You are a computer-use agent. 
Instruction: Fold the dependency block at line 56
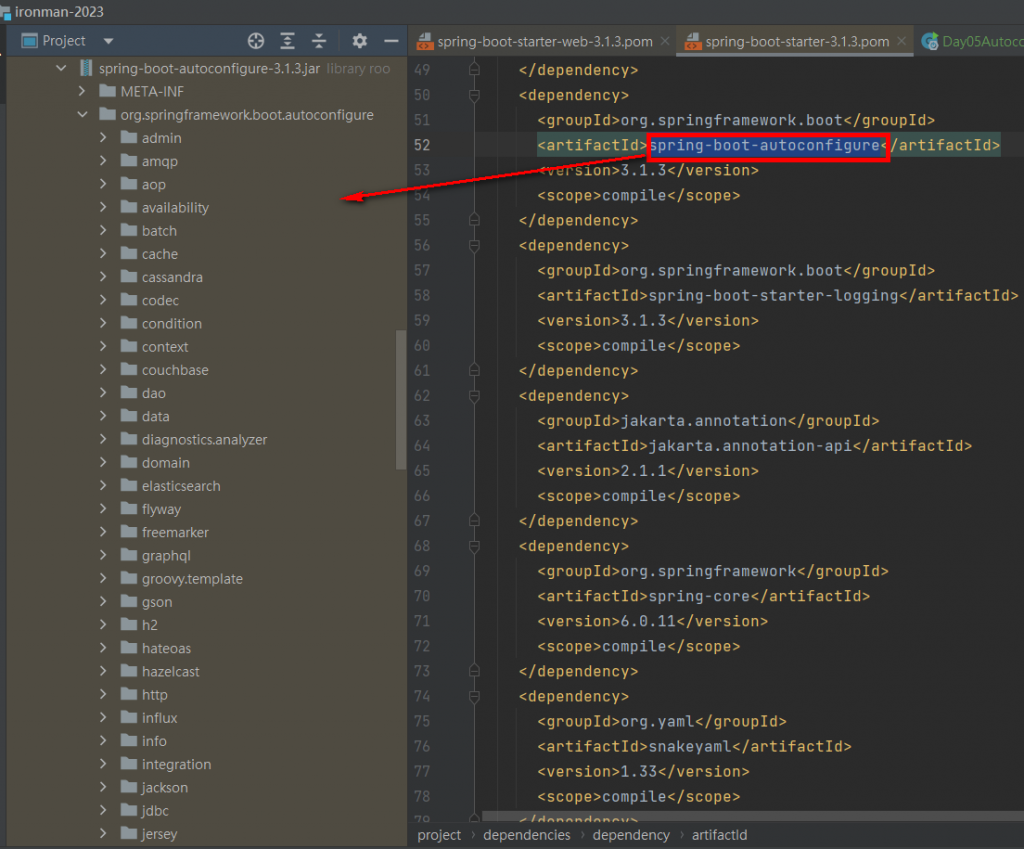click(x=475, y=246)
